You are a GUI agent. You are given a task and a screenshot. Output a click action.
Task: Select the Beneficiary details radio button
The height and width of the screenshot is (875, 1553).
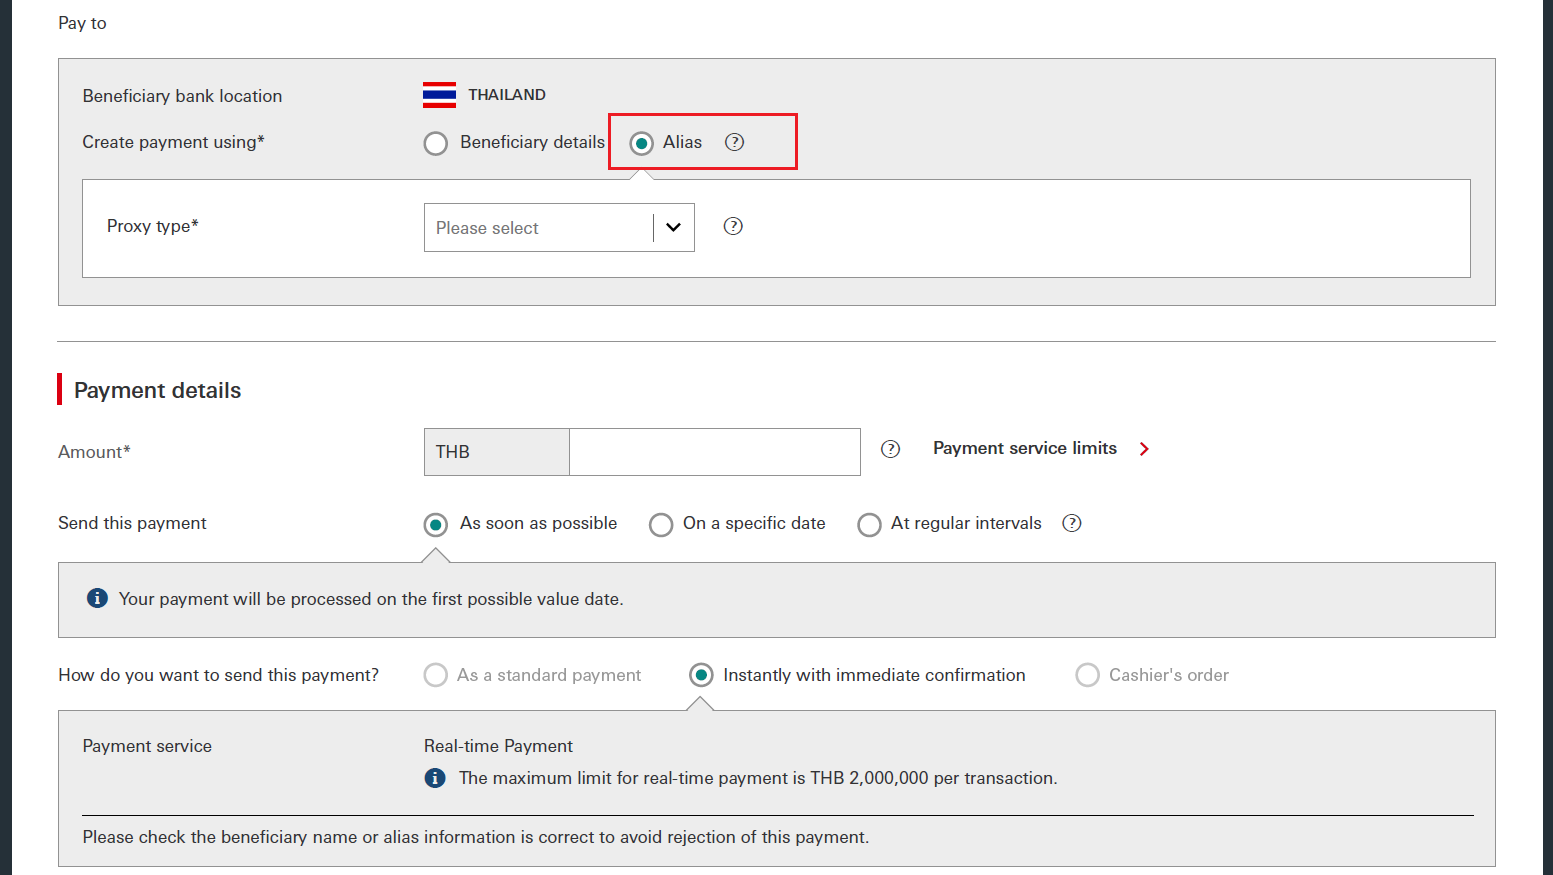tap(436, 143)
